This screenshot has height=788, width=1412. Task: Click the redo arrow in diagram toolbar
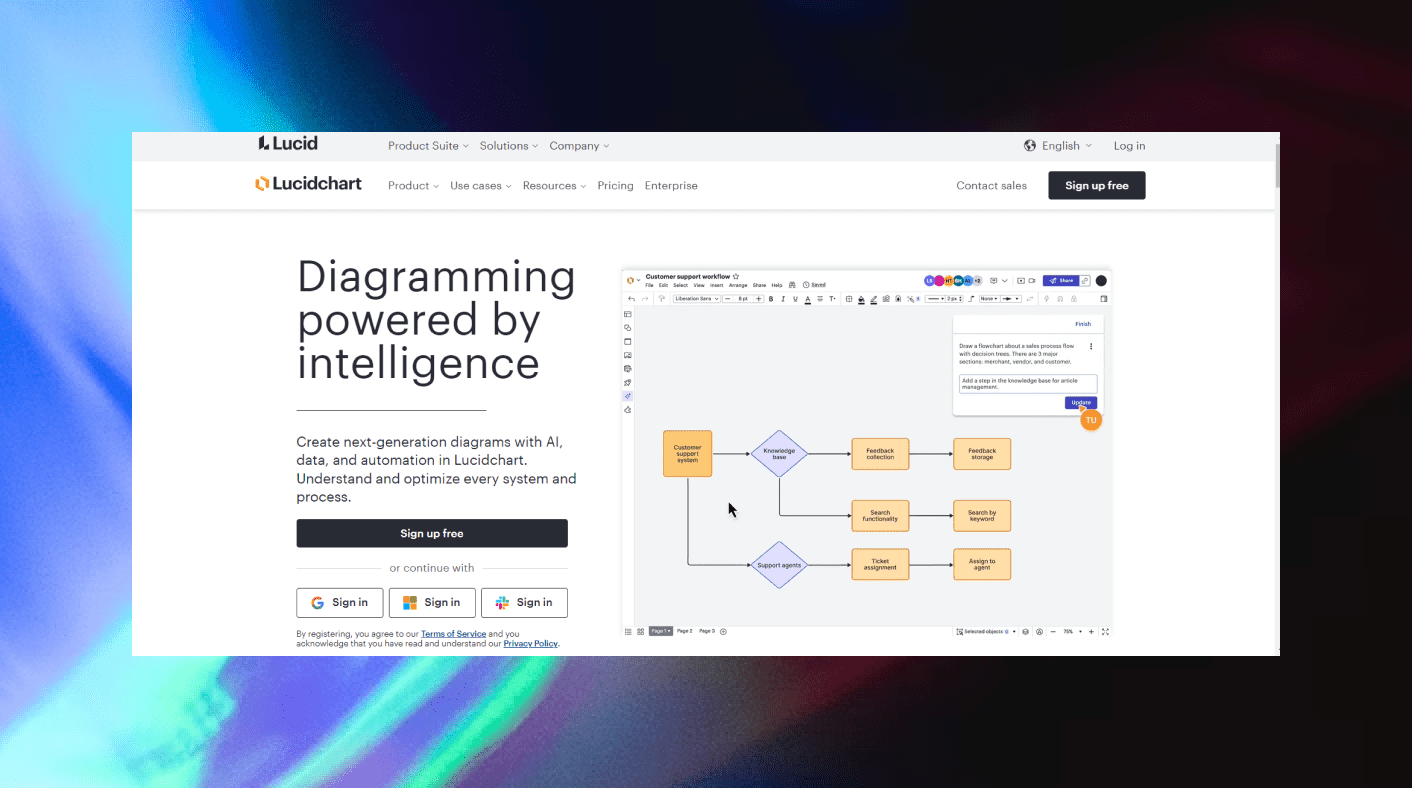coord(645,299)
